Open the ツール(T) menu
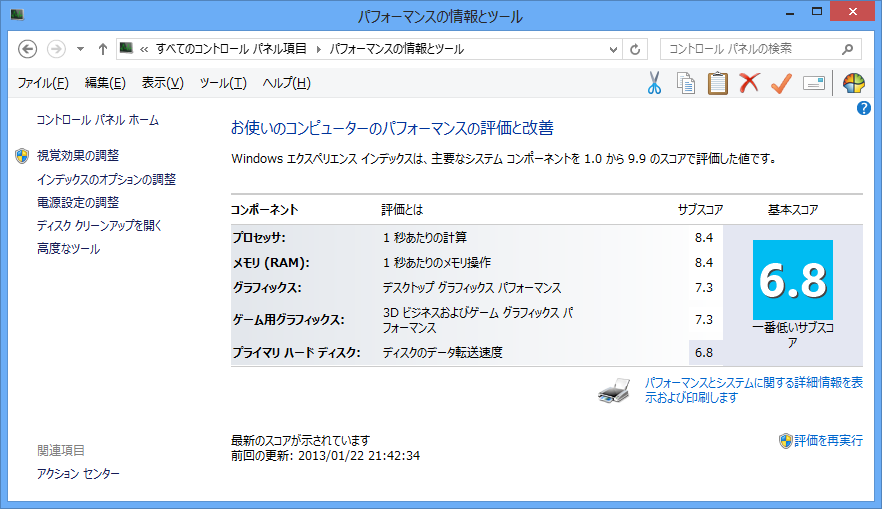882x509 pixels. [223, 83]
